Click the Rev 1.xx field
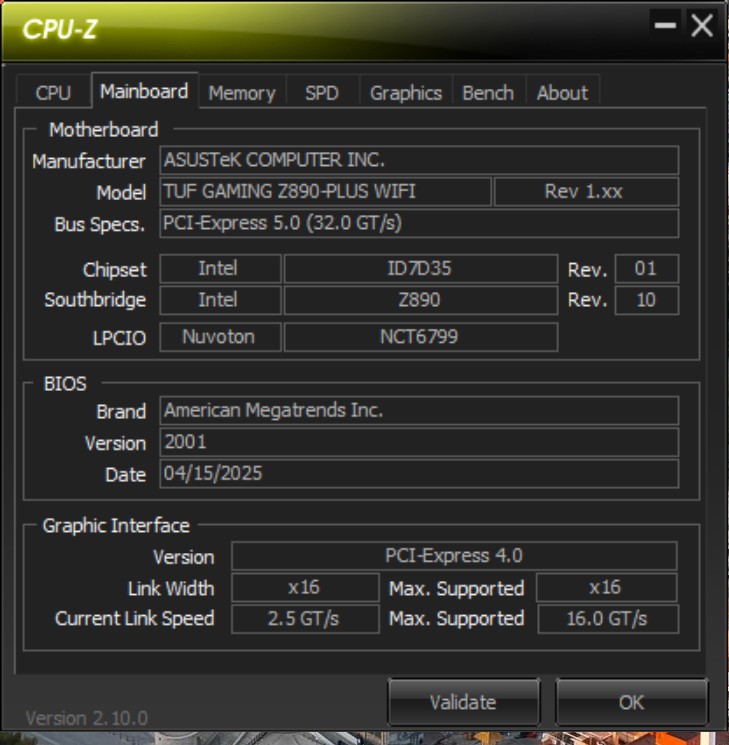Image resolution: width=729 pixels, height=745 pixels. (586, 191)
